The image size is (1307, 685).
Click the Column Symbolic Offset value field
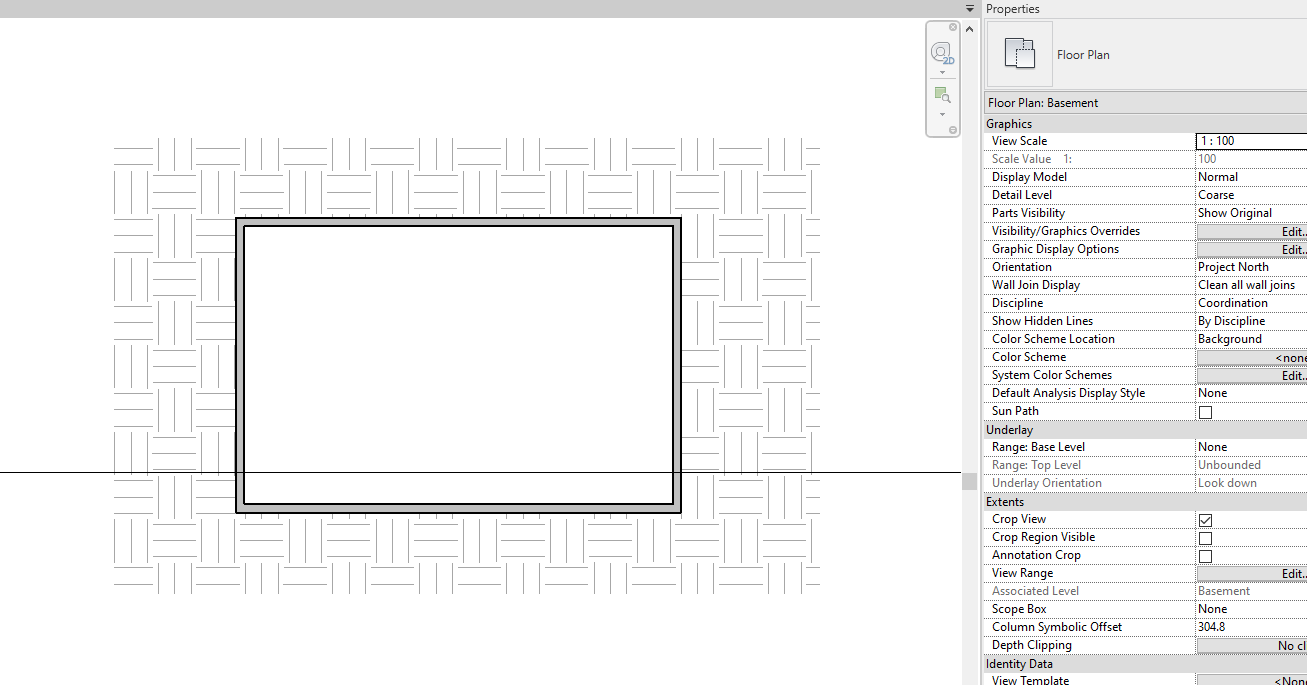(x=1240, y=627)
